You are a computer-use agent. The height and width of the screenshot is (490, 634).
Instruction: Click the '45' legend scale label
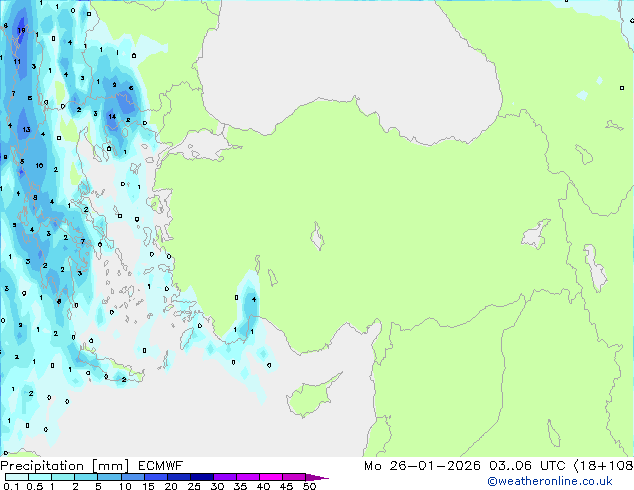point(286,486)
